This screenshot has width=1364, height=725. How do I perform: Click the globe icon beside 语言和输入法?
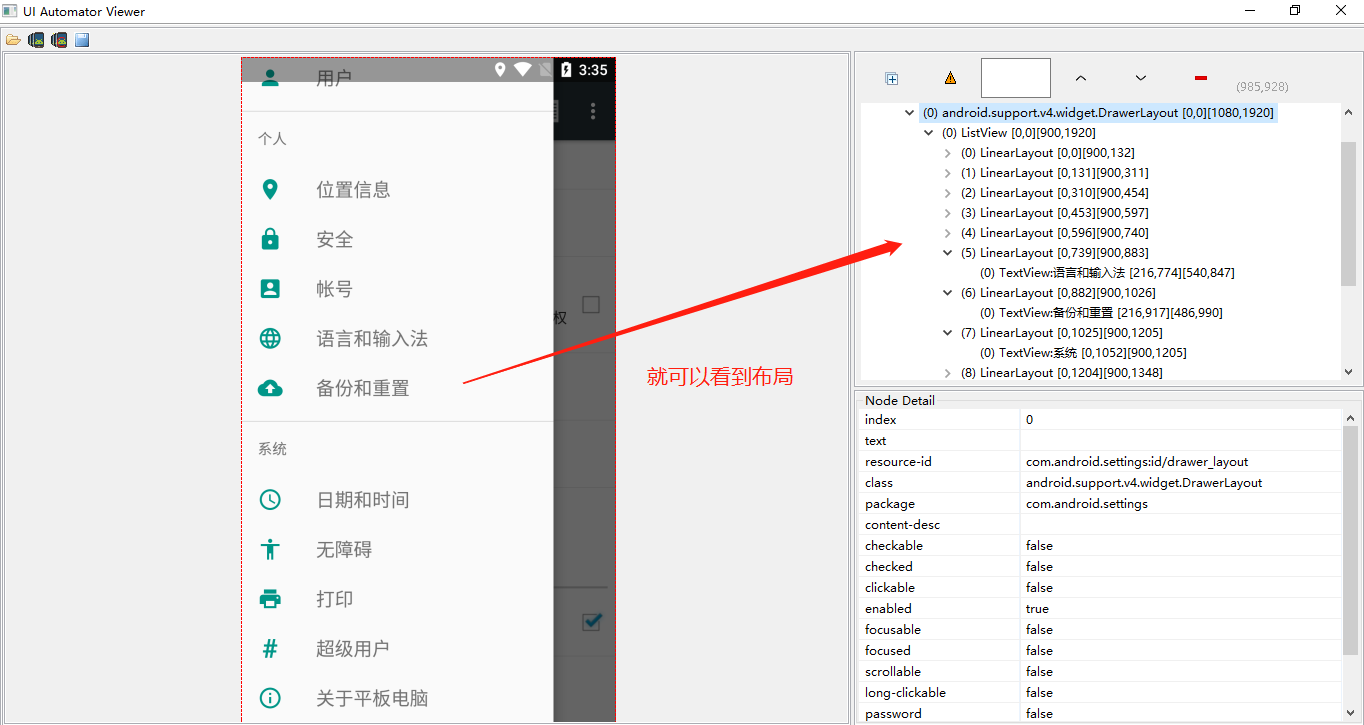click(270, 338)
